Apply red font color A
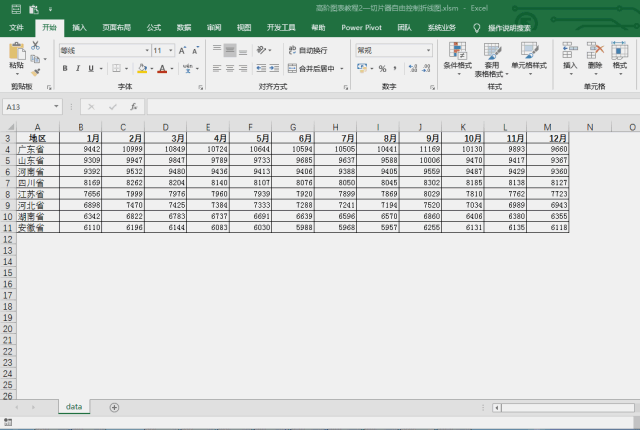Screen dimensions: 640x430 (162, 68)
